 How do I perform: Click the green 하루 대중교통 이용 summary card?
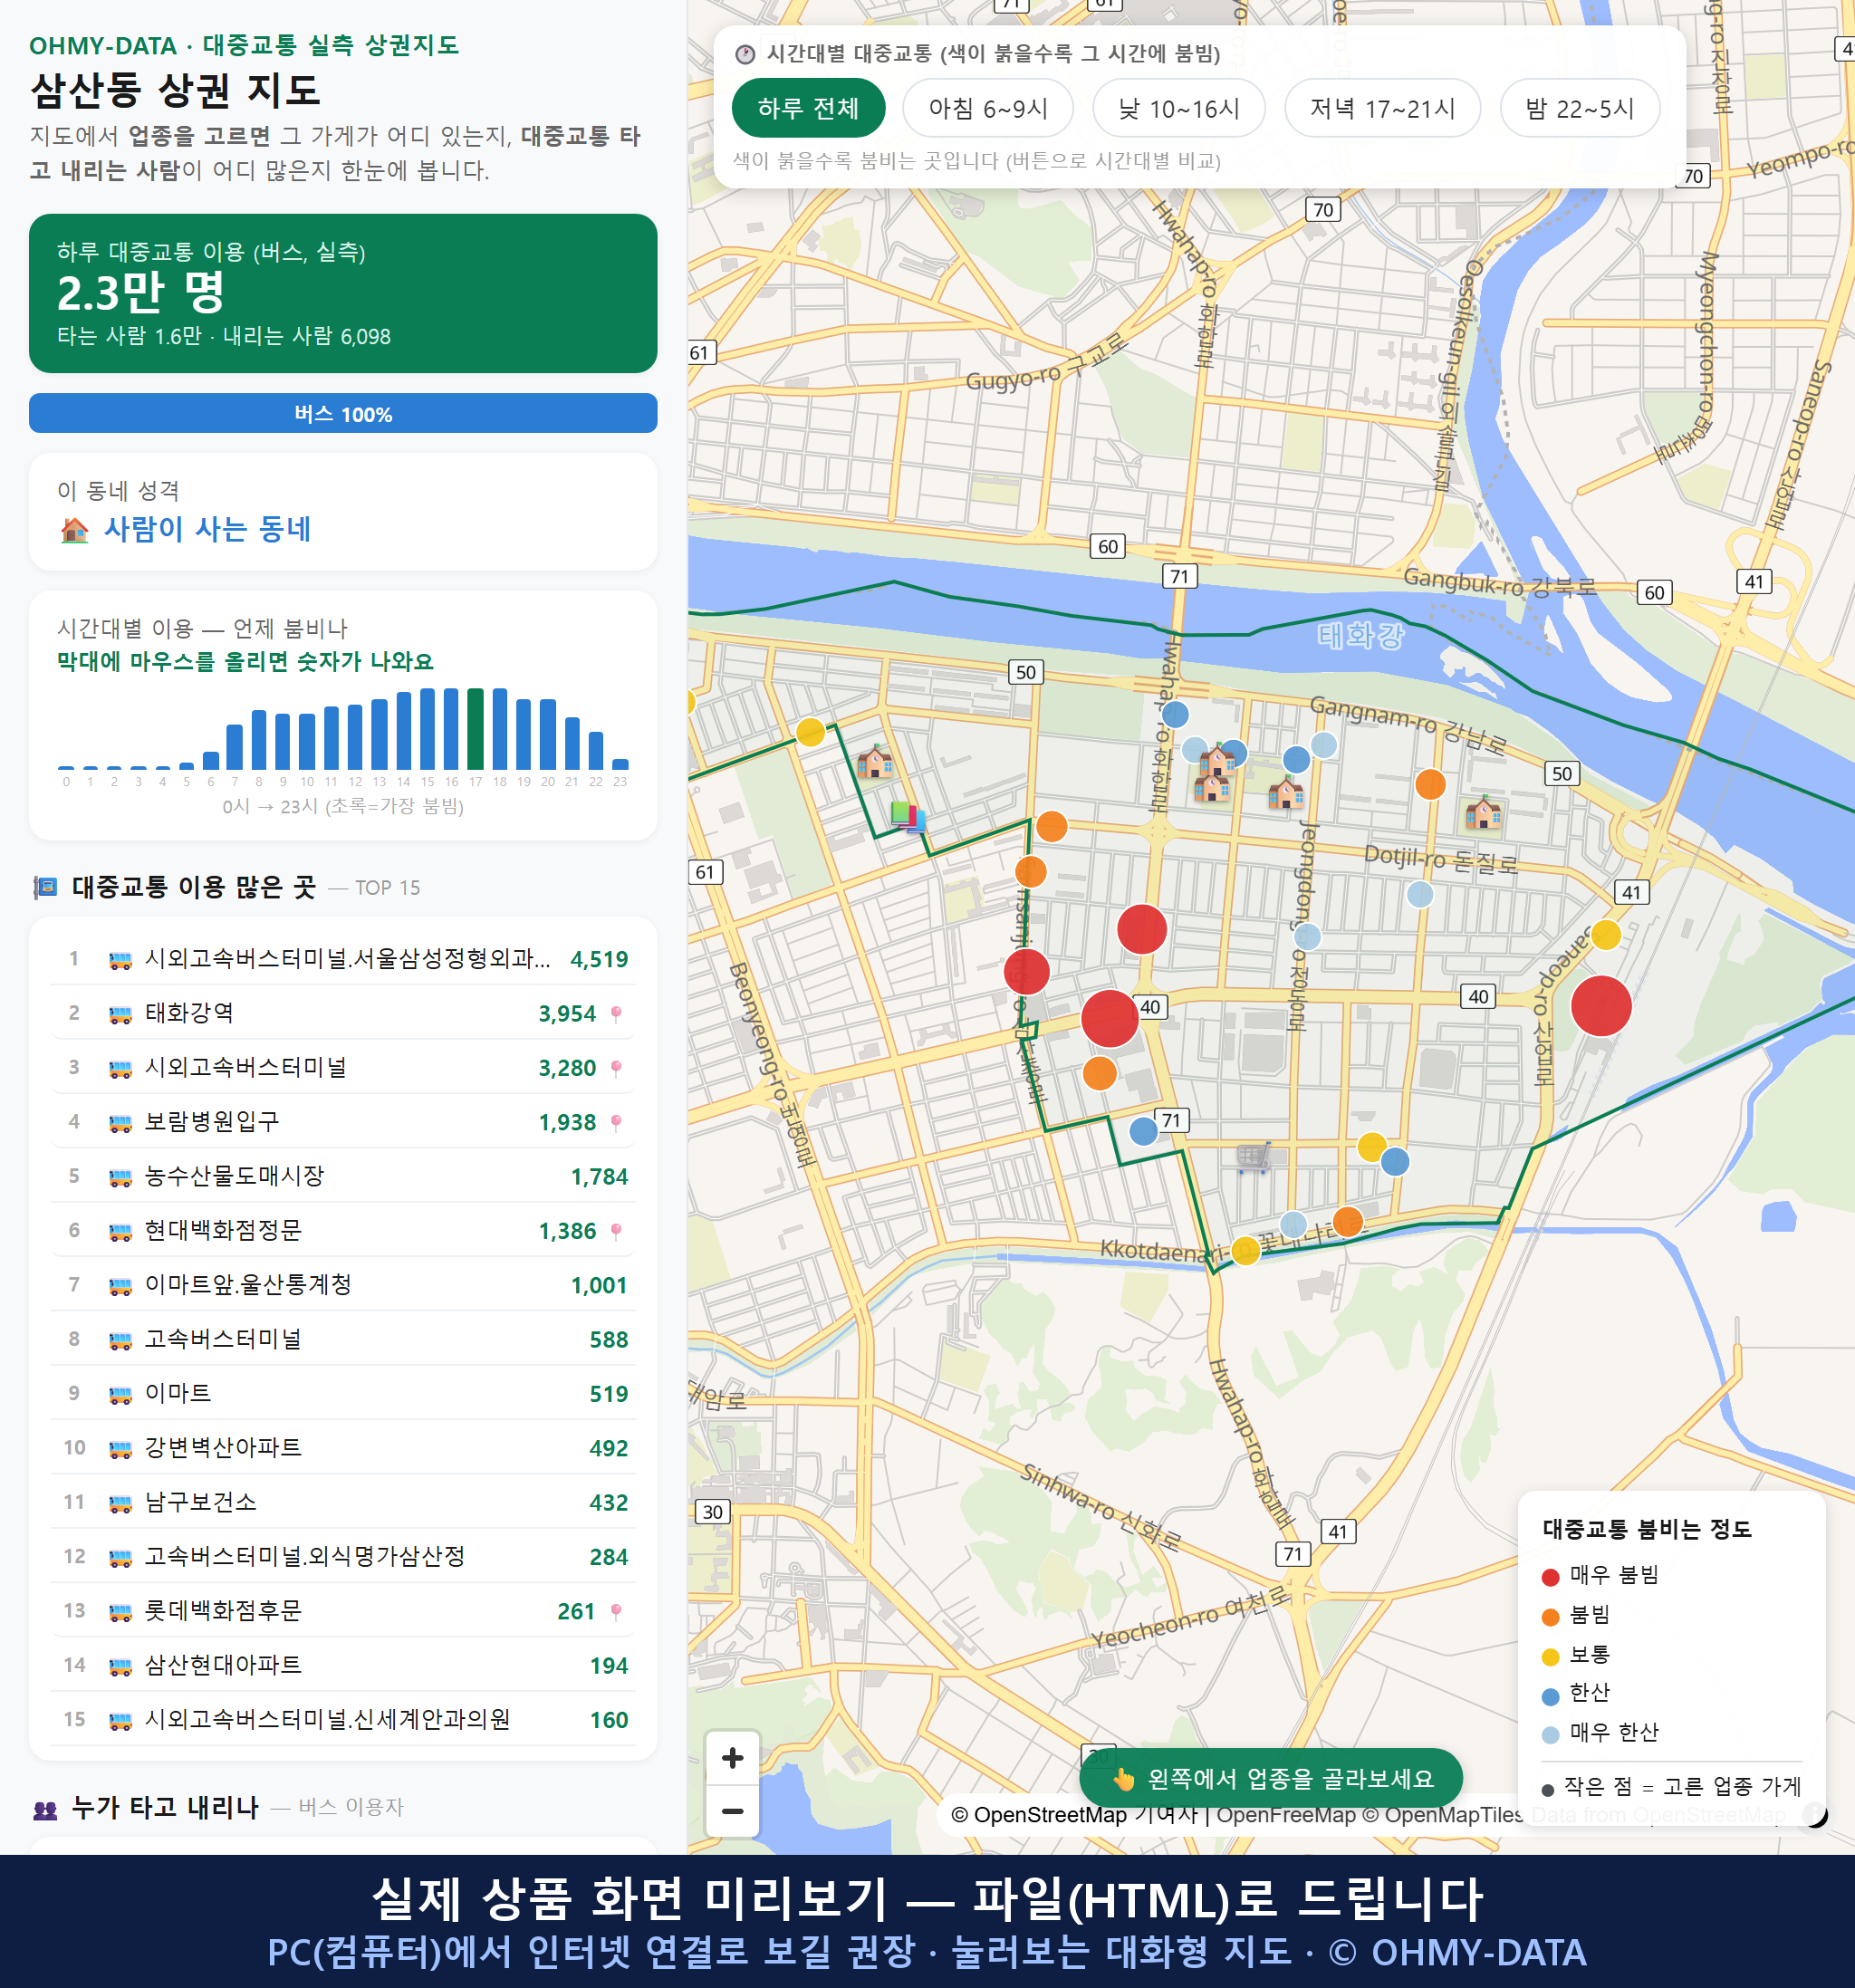[x=343, y=293]
